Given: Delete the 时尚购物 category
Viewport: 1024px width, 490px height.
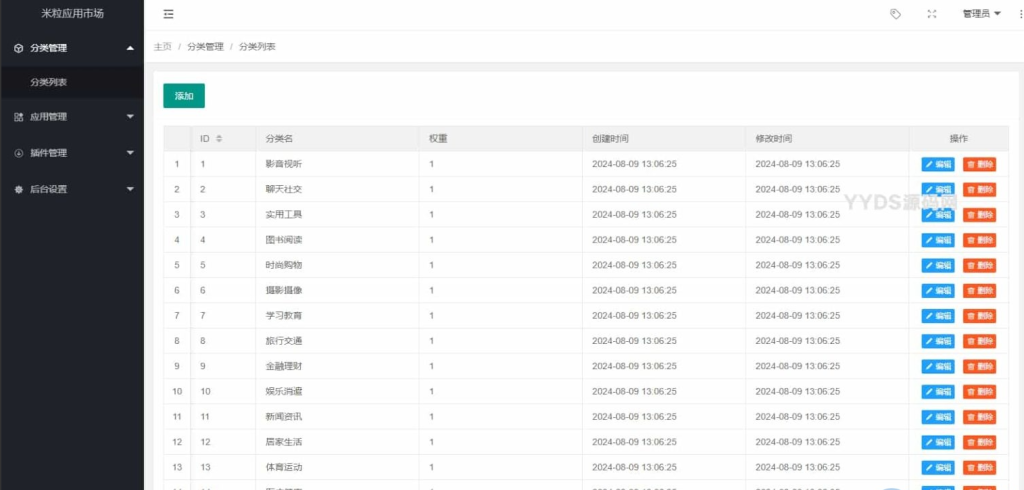Looking at the screenshot, I should [x=980, y=265].
